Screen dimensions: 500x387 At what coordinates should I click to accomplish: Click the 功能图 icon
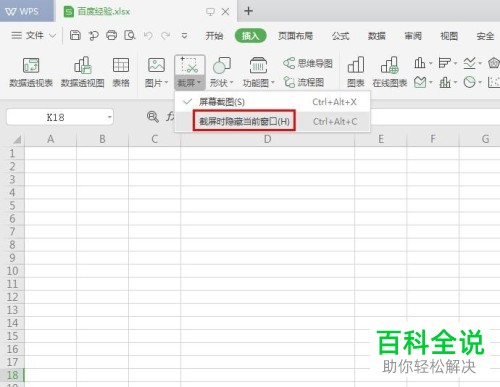(258, 65)
